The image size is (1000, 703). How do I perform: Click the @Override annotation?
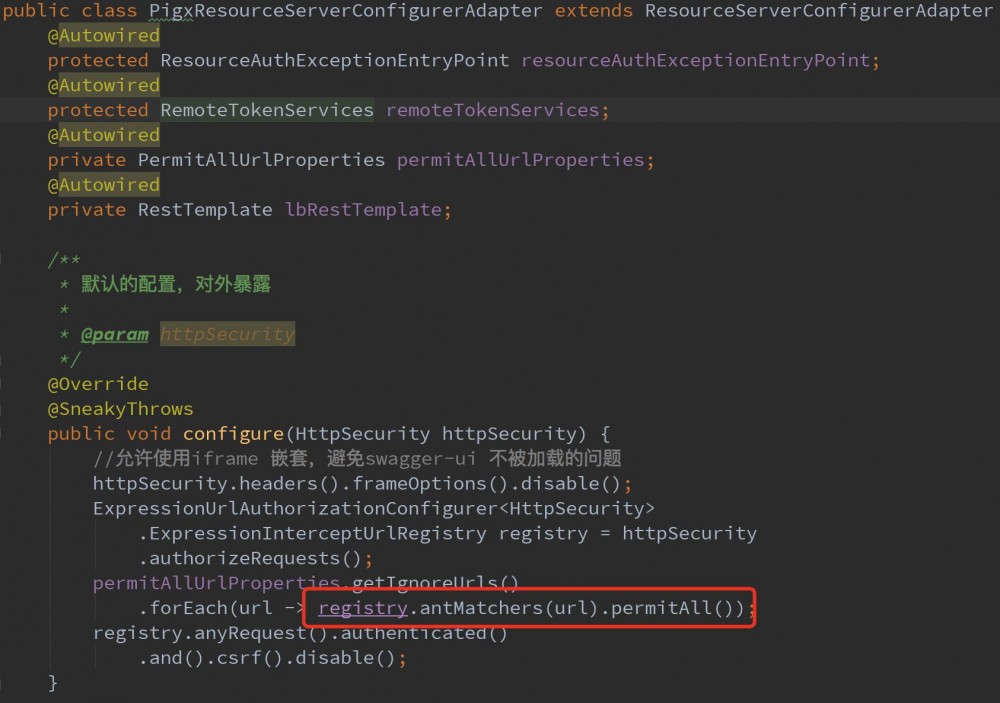point(98,383)
